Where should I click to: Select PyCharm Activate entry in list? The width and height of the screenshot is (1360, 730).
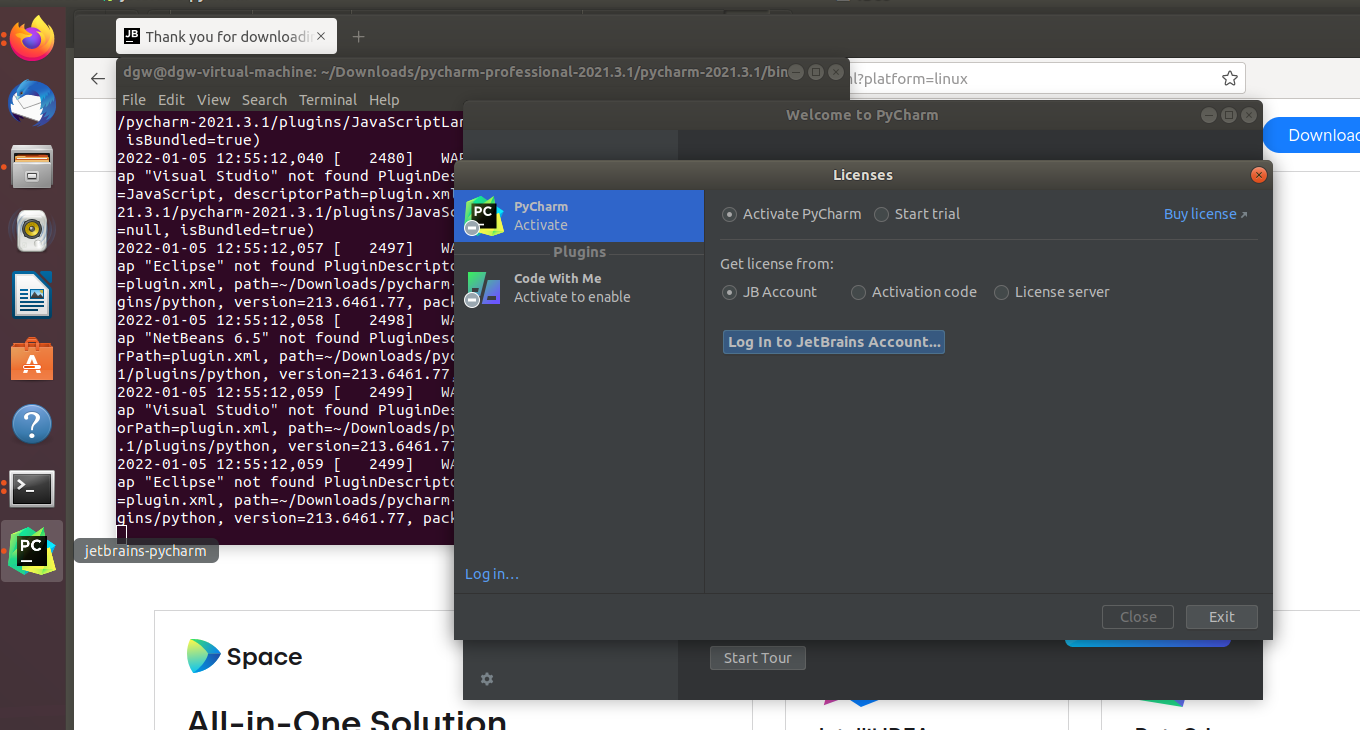pyautogui.click(x=579, y=216)
